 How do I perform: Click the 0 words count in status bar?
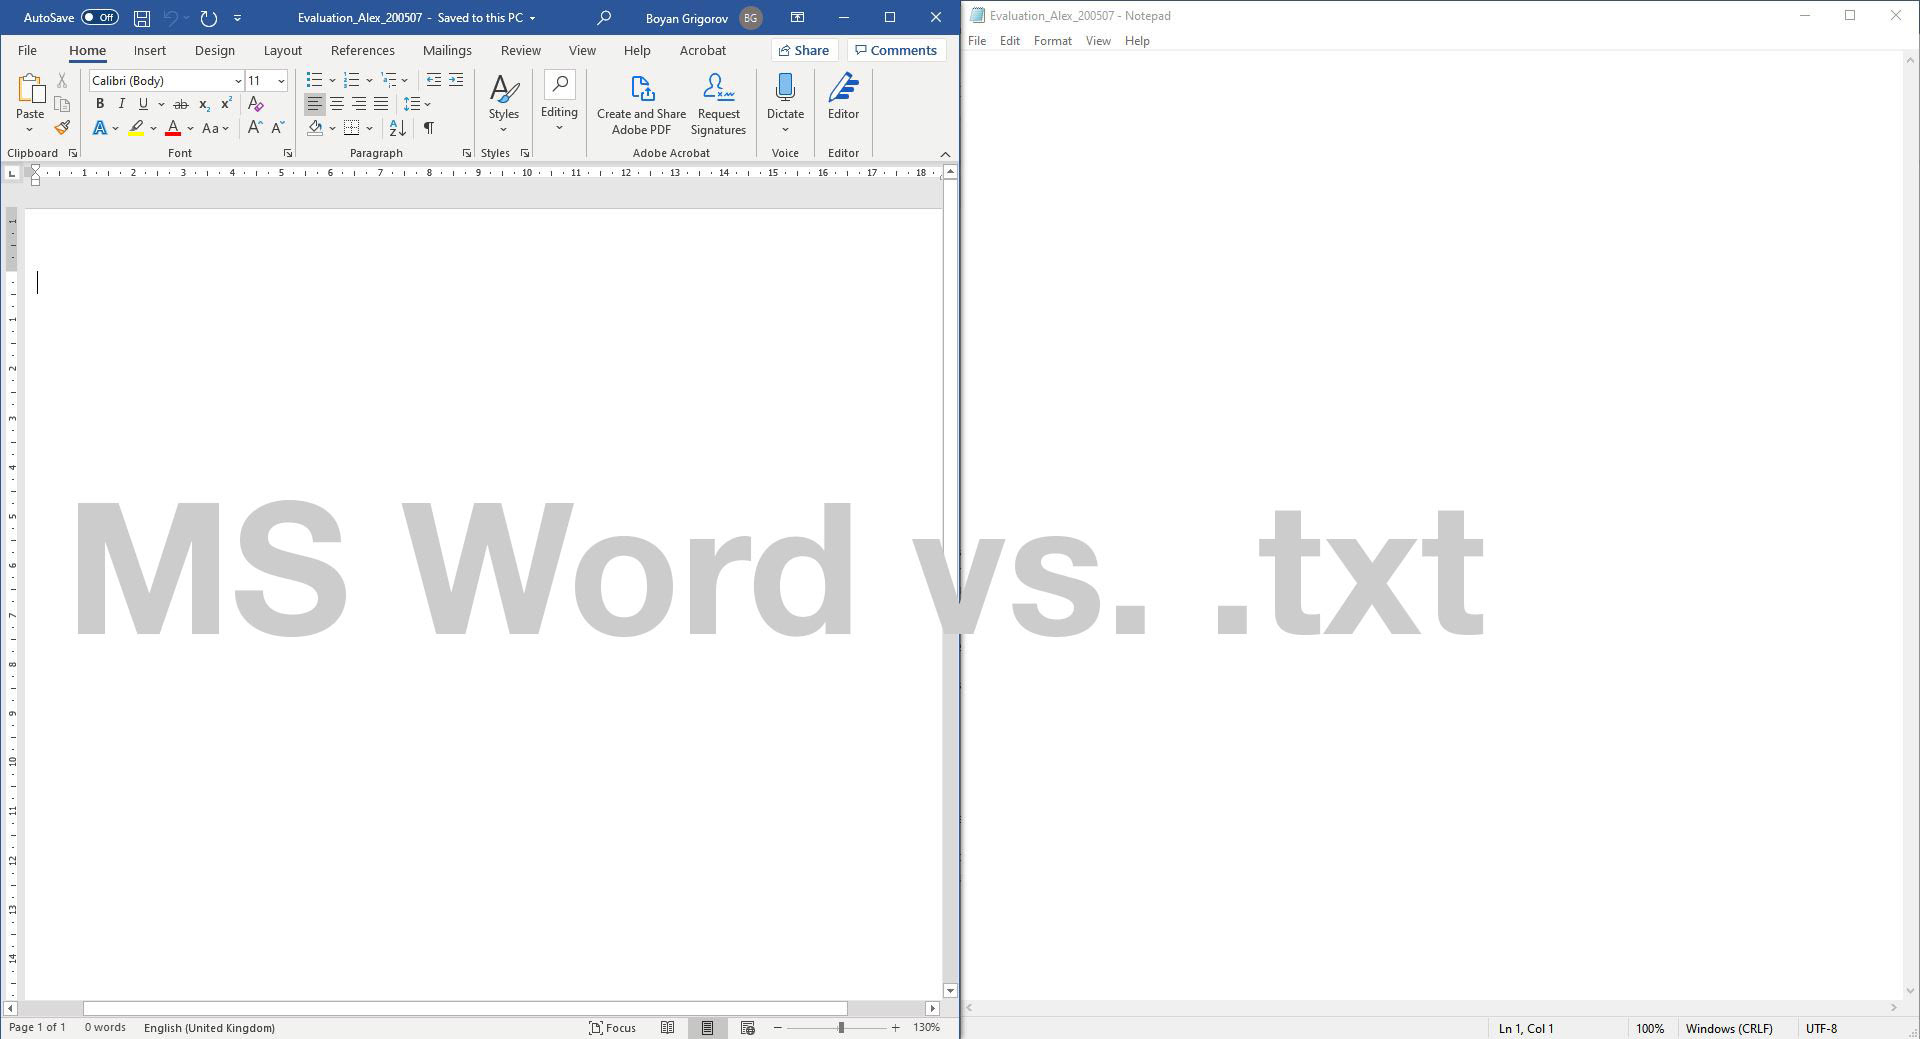click(x=105, y=1027)
